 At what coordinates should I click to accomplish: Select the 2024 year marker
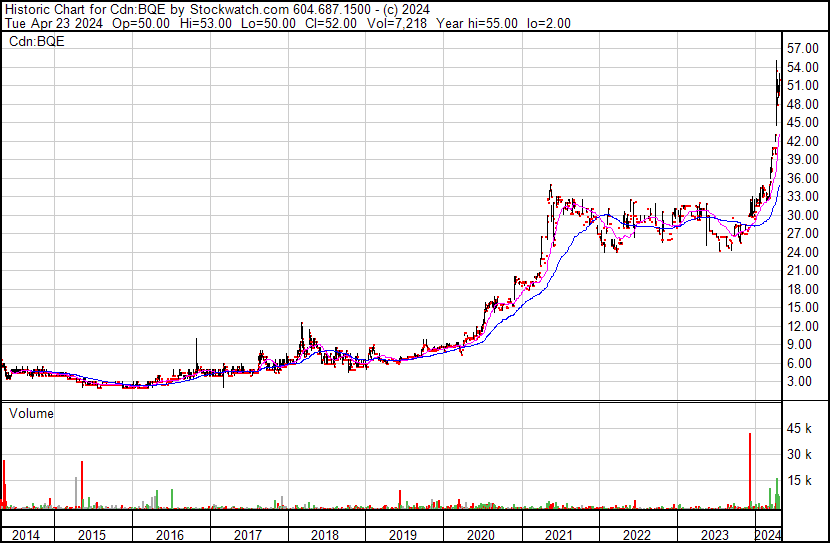pos(768,535)
